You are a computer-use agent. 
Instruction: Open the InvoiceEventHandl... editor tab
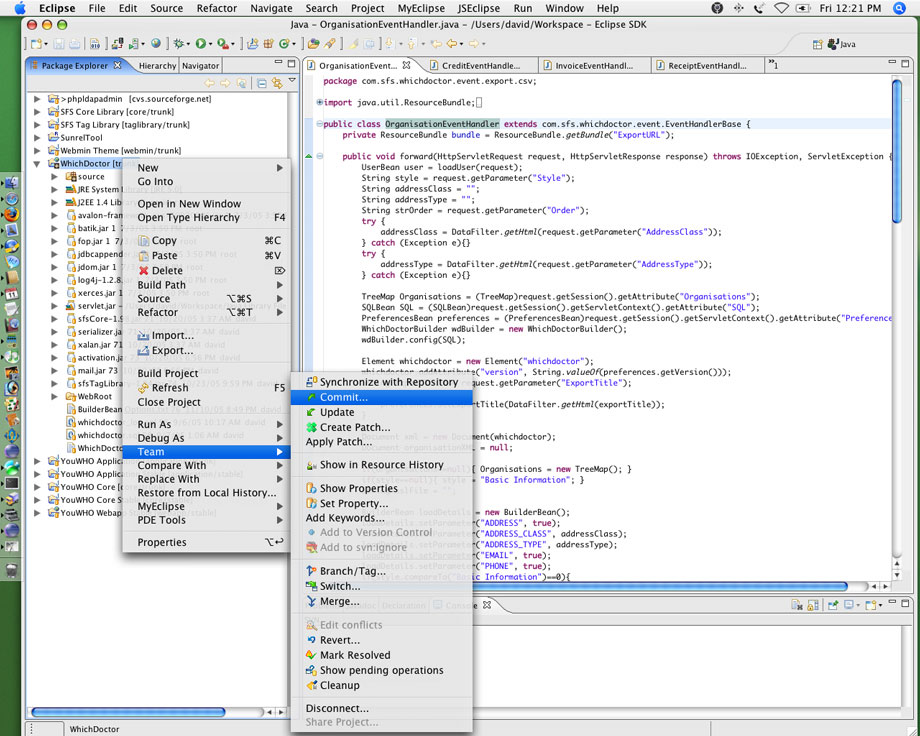[594, 66]
